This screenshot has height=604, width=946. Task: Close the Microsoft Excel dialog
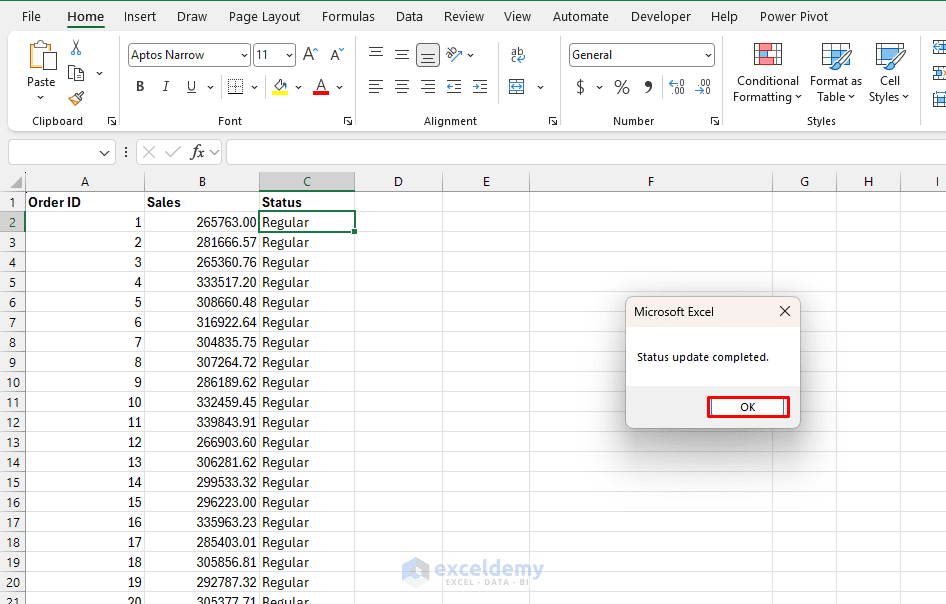pyautogui.click(x=784, y=311)
